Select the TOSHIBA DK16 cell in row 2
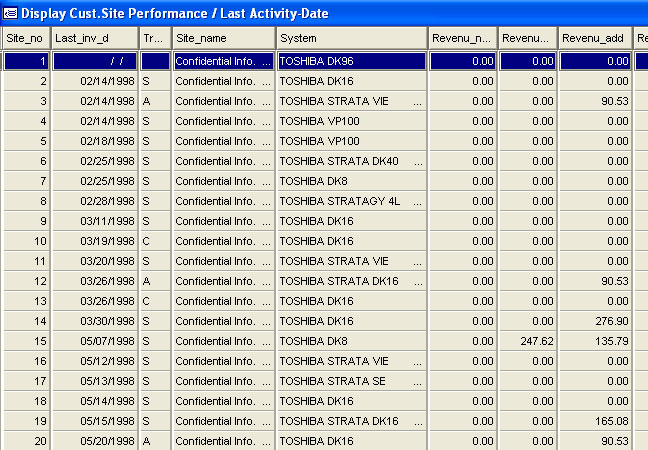648x450 pixels. (352, 81)
